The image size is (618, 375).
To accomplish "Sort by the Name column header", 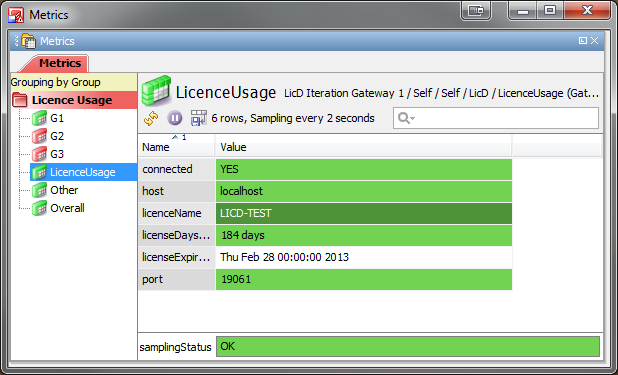I will 176,147.
